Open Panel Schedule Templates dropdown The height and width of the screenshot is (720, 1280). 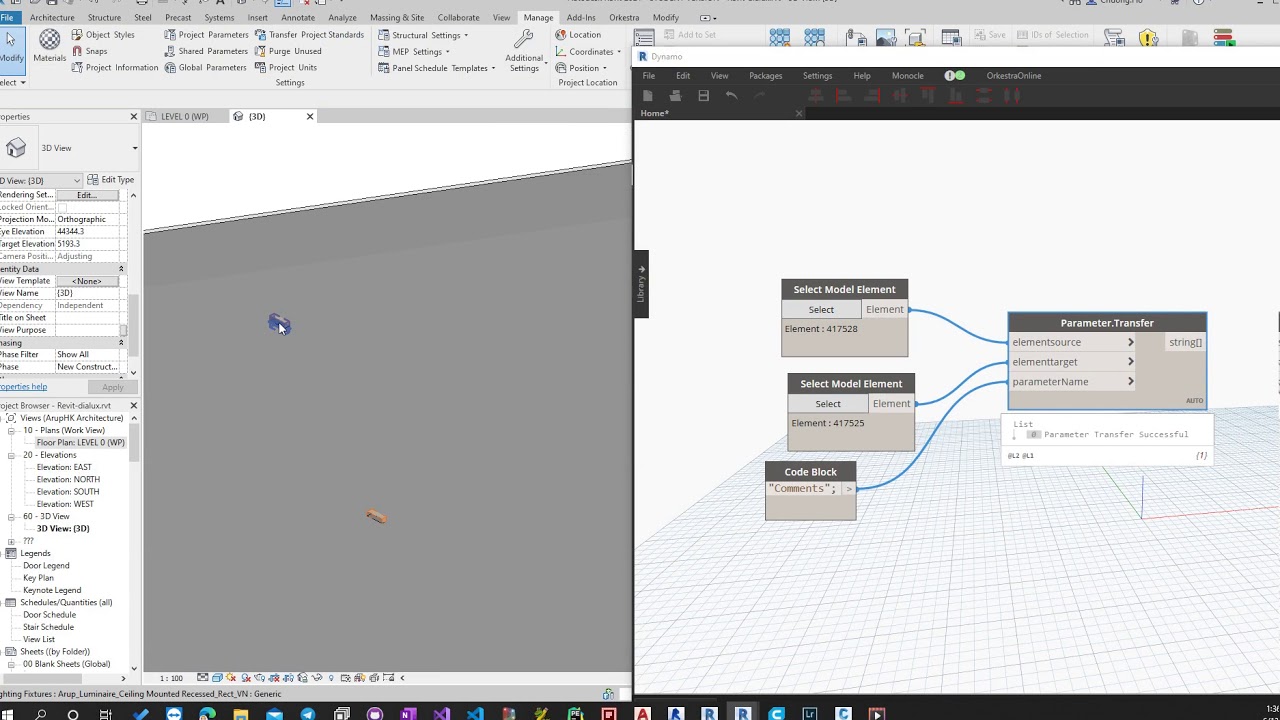coord(437,68)
